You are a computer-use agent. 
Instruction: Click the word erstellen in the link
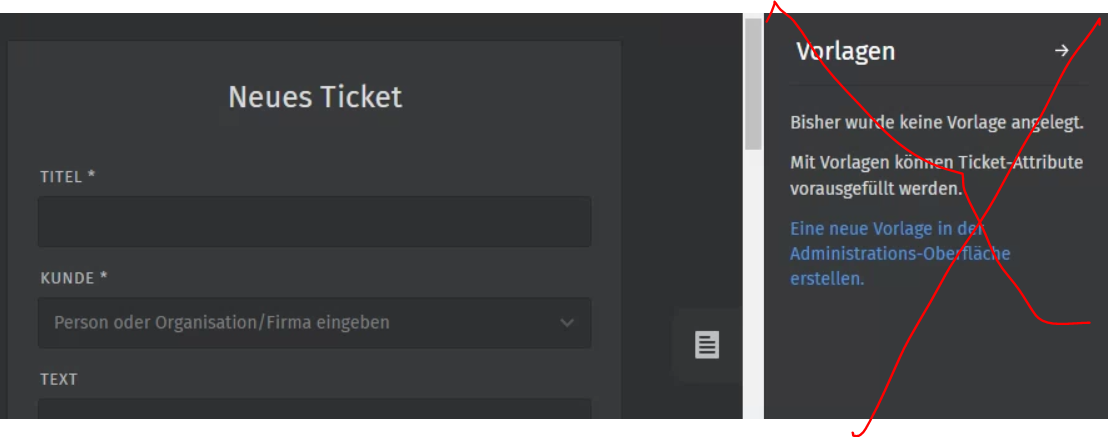[x=827, y=279]
